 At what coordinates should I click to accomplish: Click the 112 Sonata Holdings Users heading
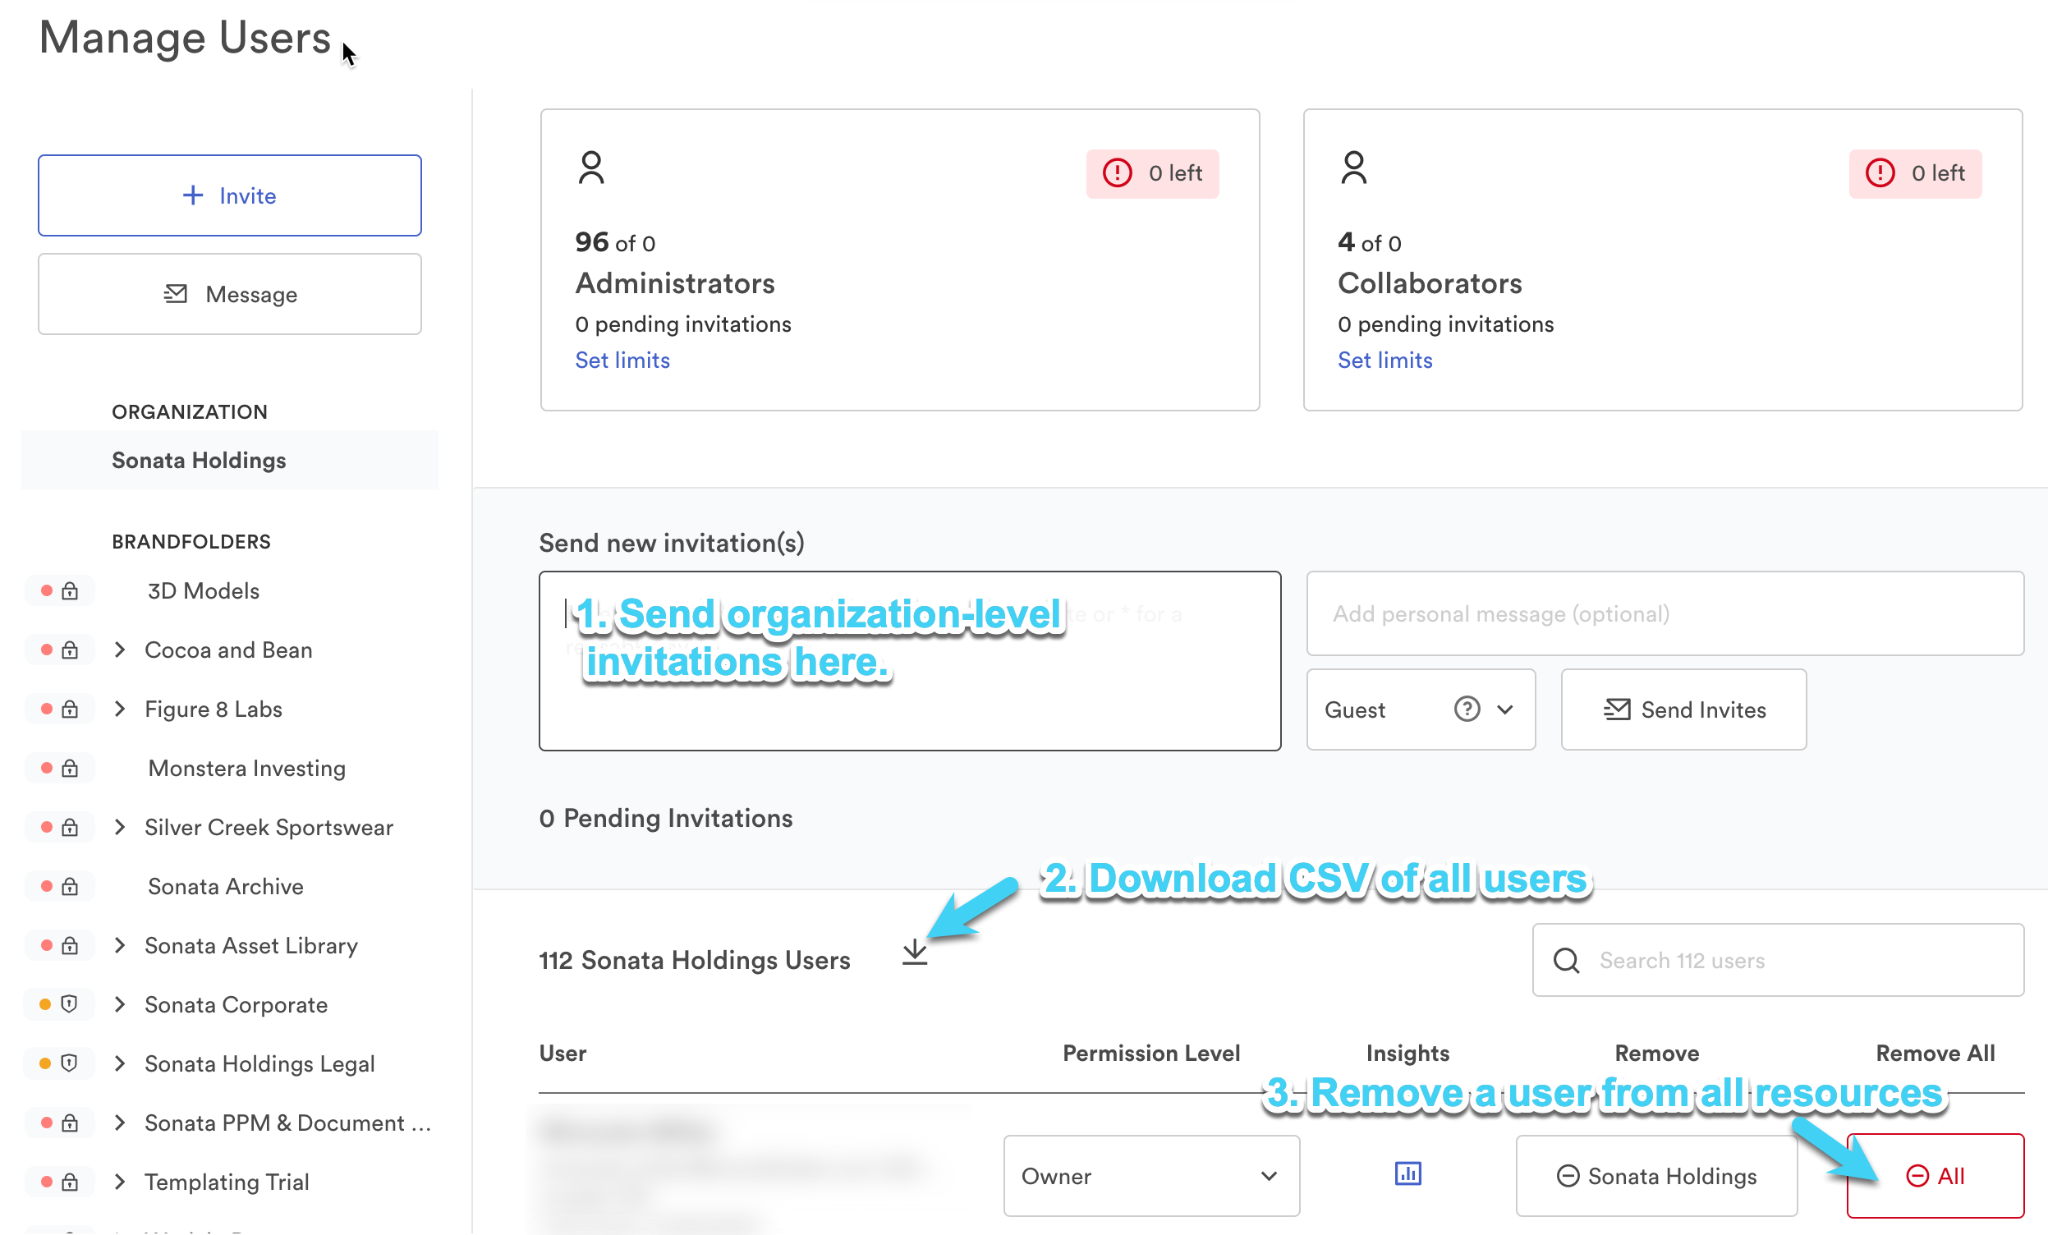click(695, 960)
